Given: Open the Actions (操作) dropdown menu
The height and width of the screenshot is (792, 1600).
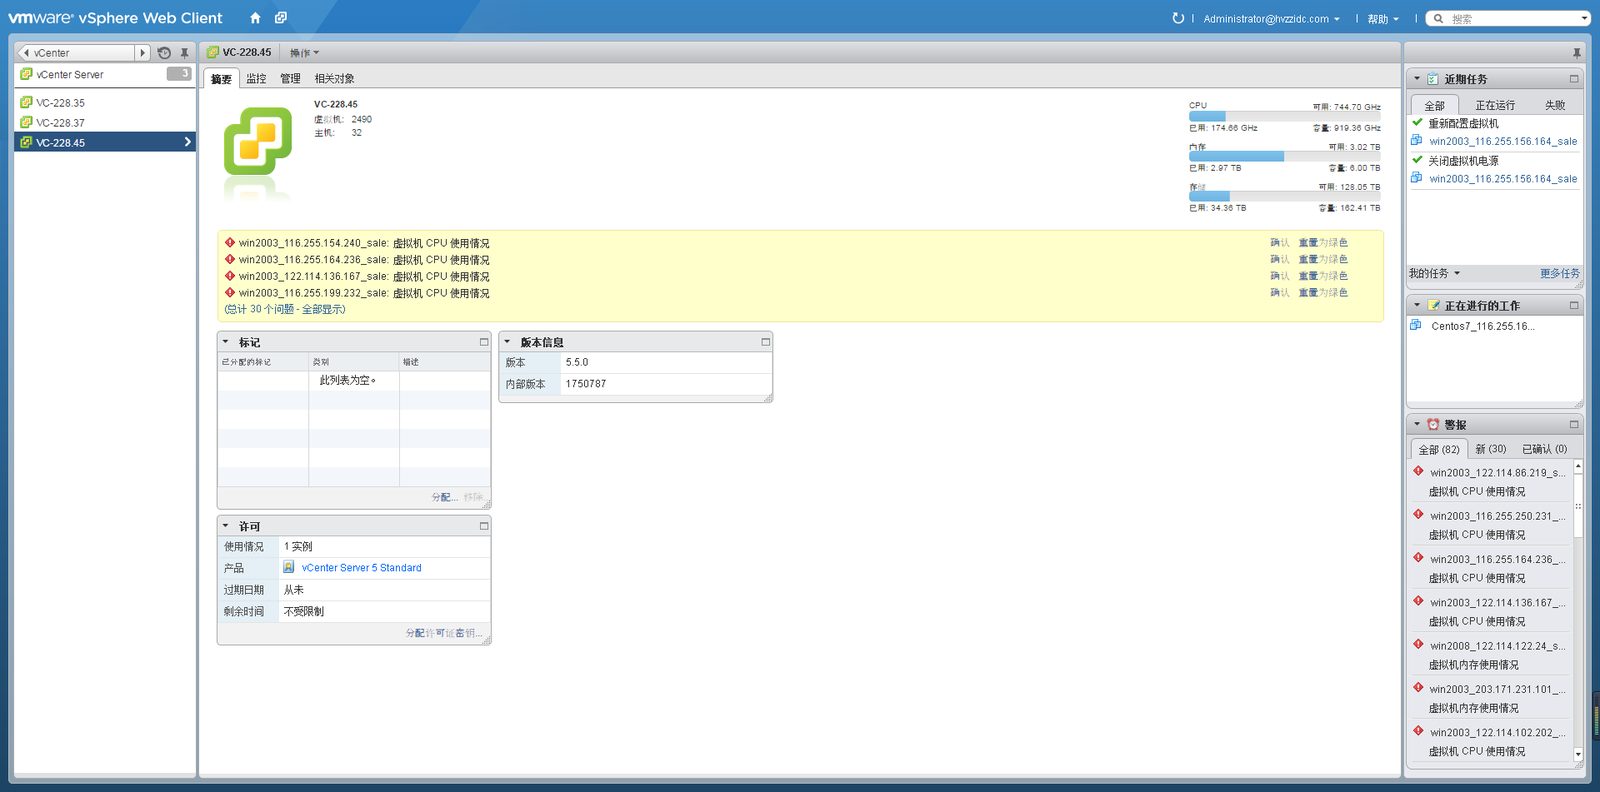Looking at the screenshot, I should [305, 53].
